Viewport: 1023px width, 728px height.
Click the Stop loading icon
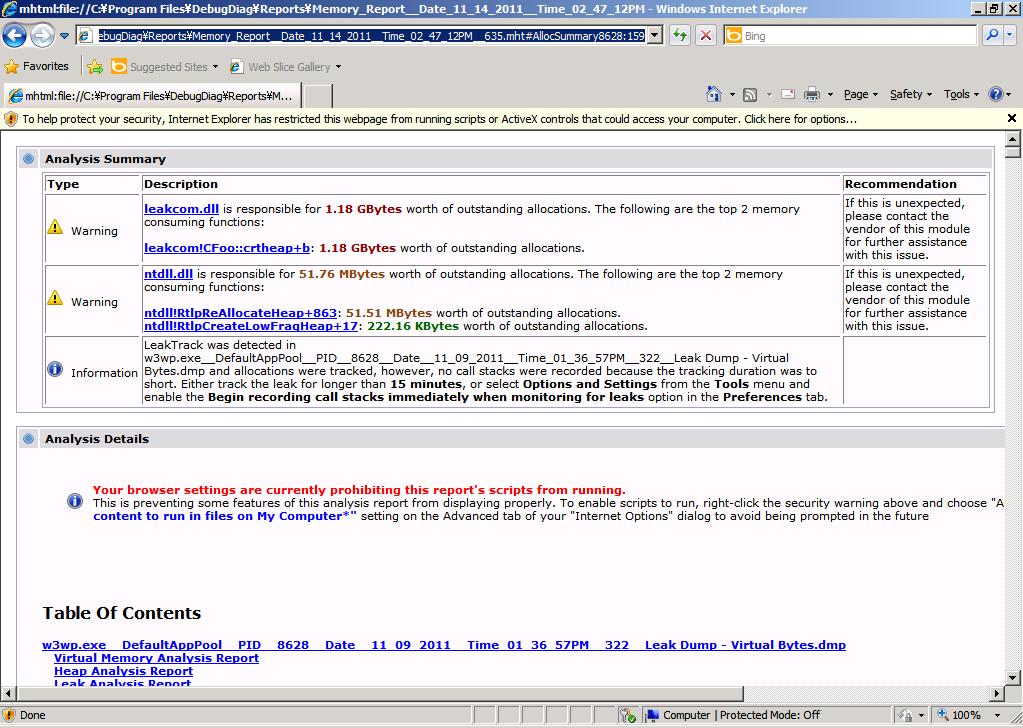click(x=706, y=35)
